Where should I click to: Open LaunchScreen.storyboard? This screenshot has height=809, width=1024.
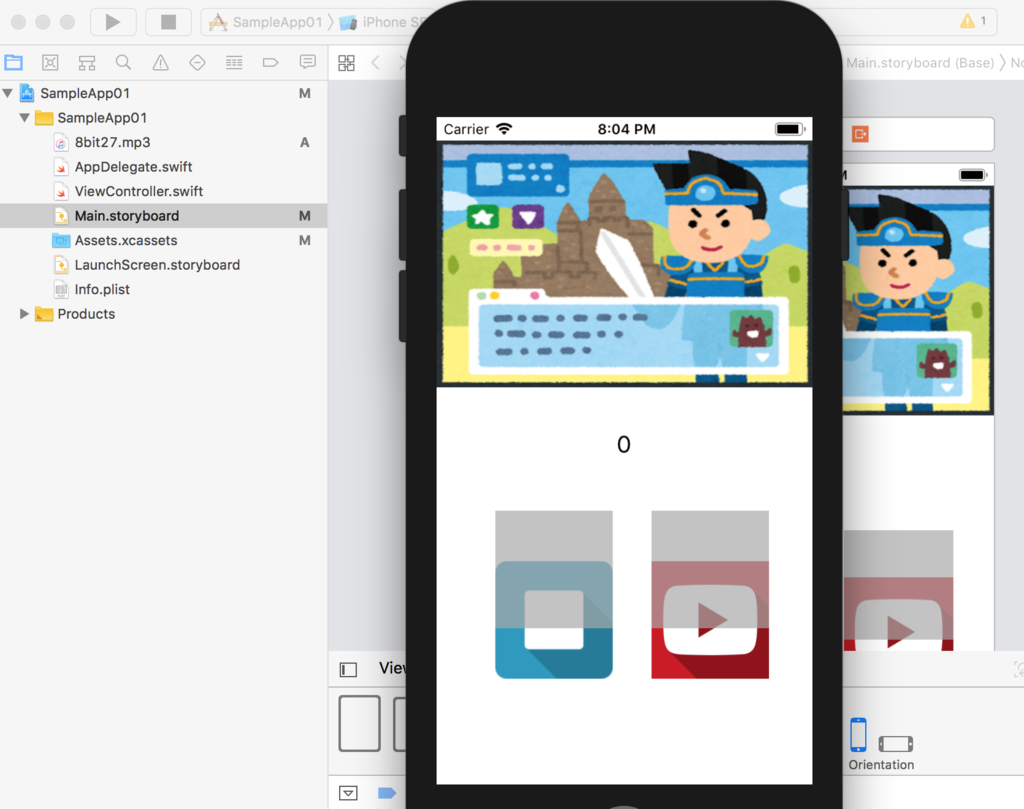(157, 265)
